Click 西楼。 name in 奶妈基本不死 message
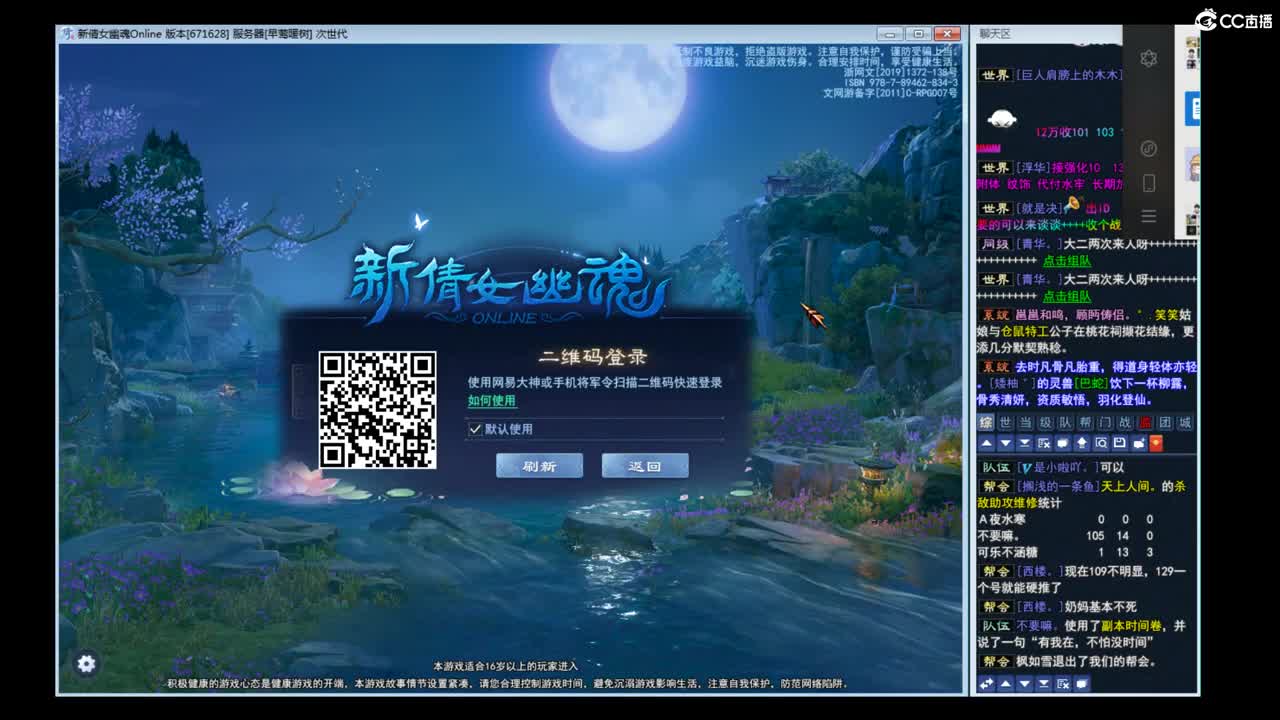1280x720 pixels. [1039, 607]
